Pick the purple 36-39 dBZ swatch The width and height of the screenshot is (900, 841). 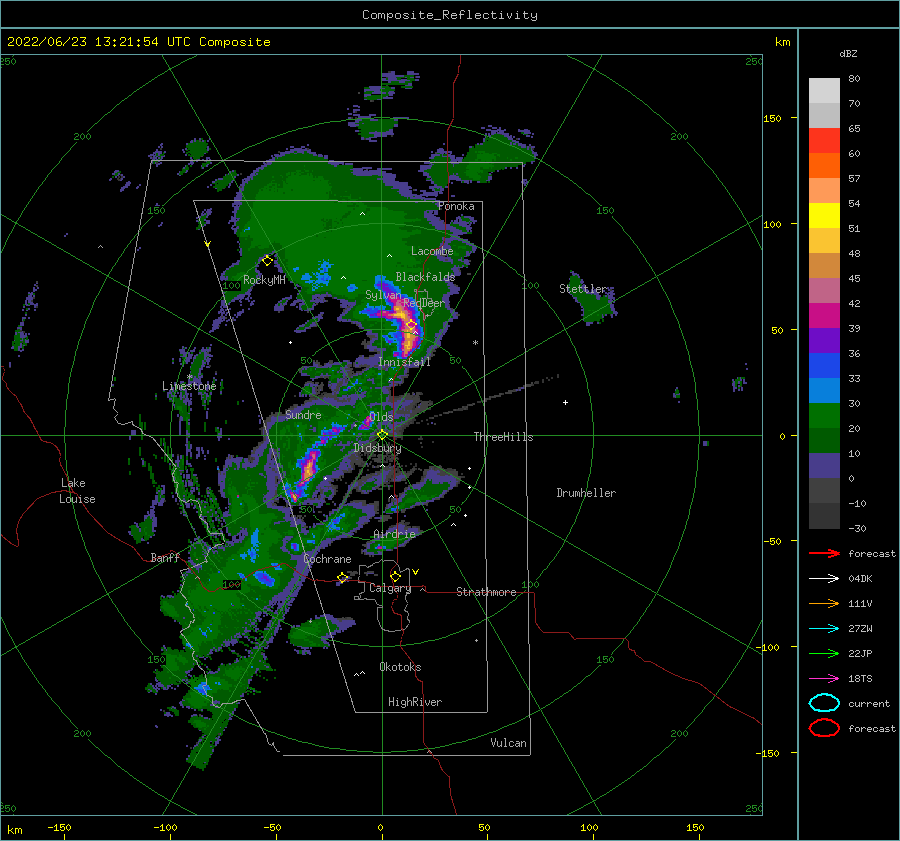point(824,341)
